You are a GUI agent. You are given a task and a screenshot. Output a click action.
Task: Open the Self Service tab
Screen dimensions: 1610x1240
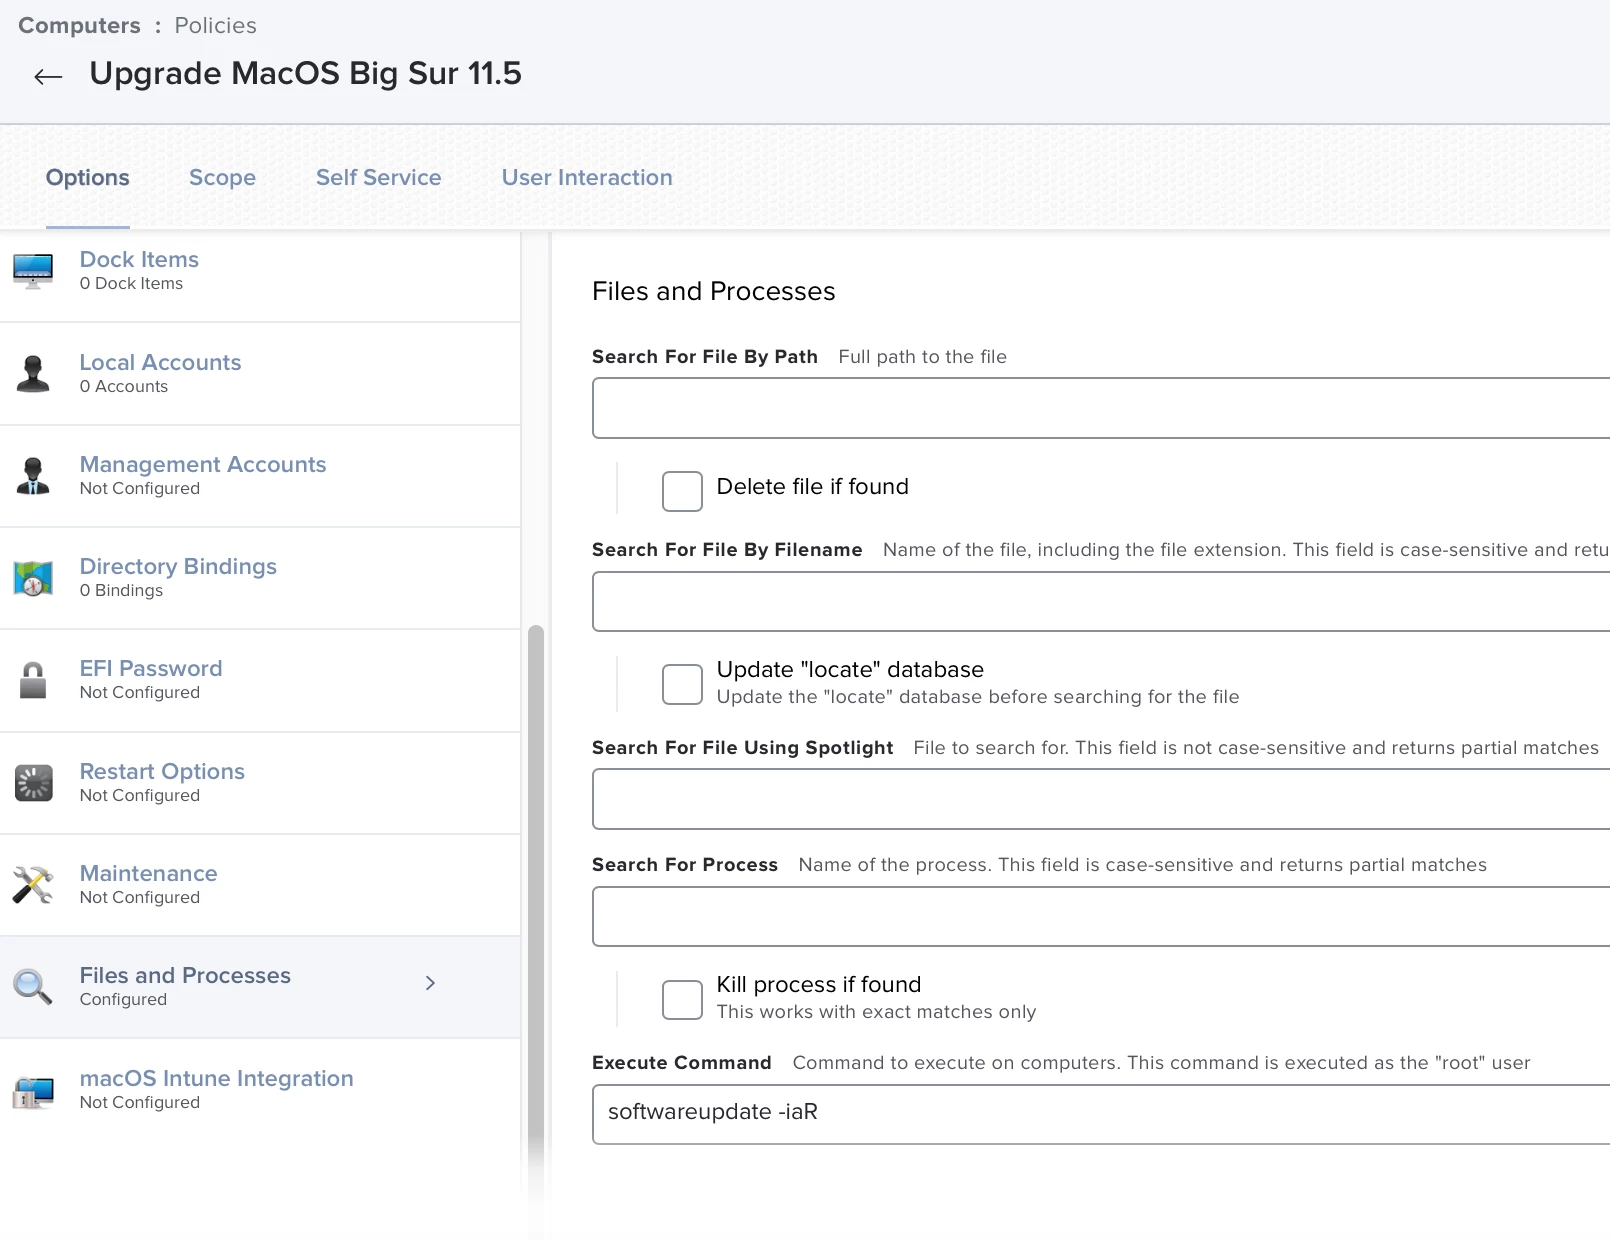pyautogui.click(x=378, y=177)
